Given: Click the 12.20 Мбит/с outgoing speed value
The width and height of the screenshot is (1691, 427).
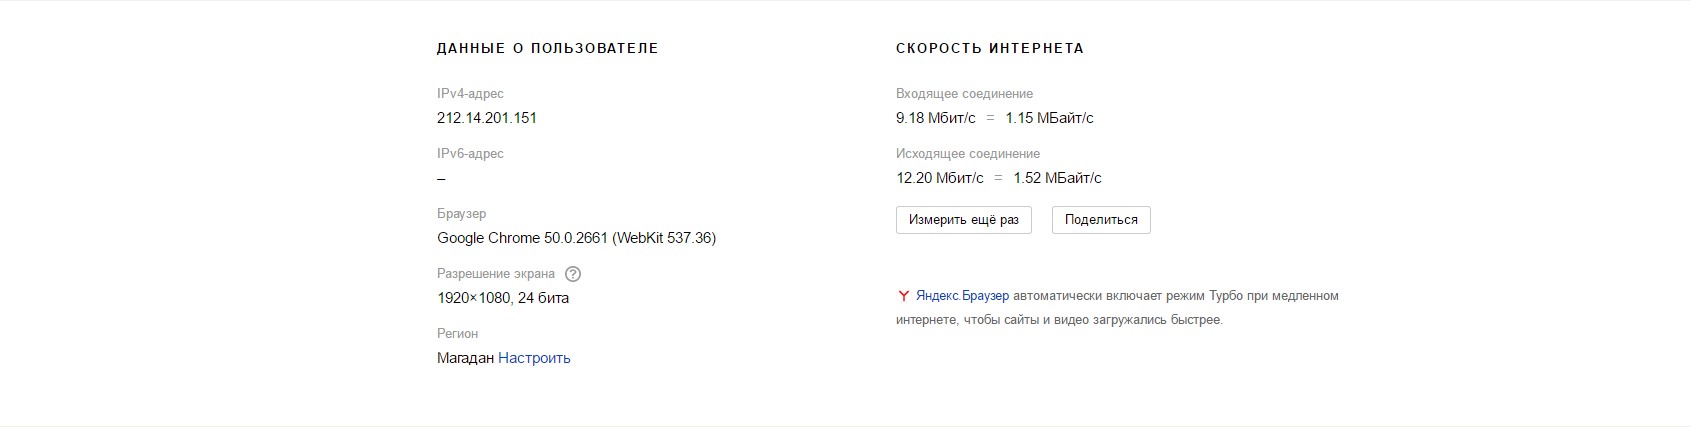Looking at the screenshot, I should click(939, 178).
